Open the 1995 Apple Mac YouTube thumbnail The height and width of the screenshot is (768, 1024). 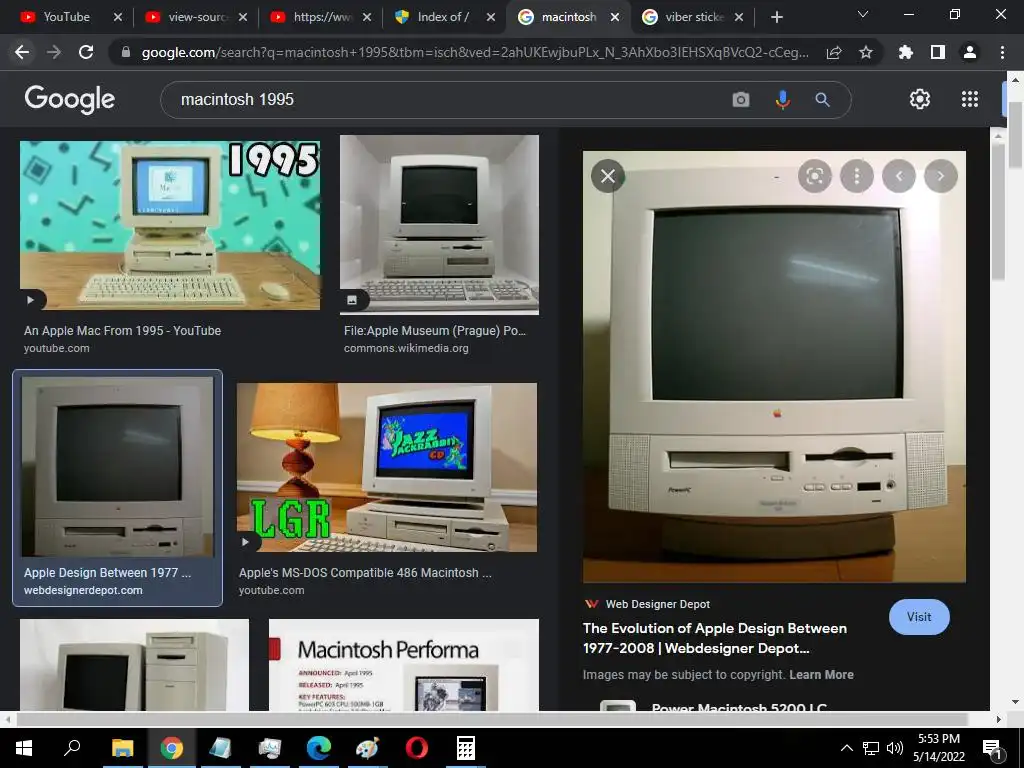point(170,225)
